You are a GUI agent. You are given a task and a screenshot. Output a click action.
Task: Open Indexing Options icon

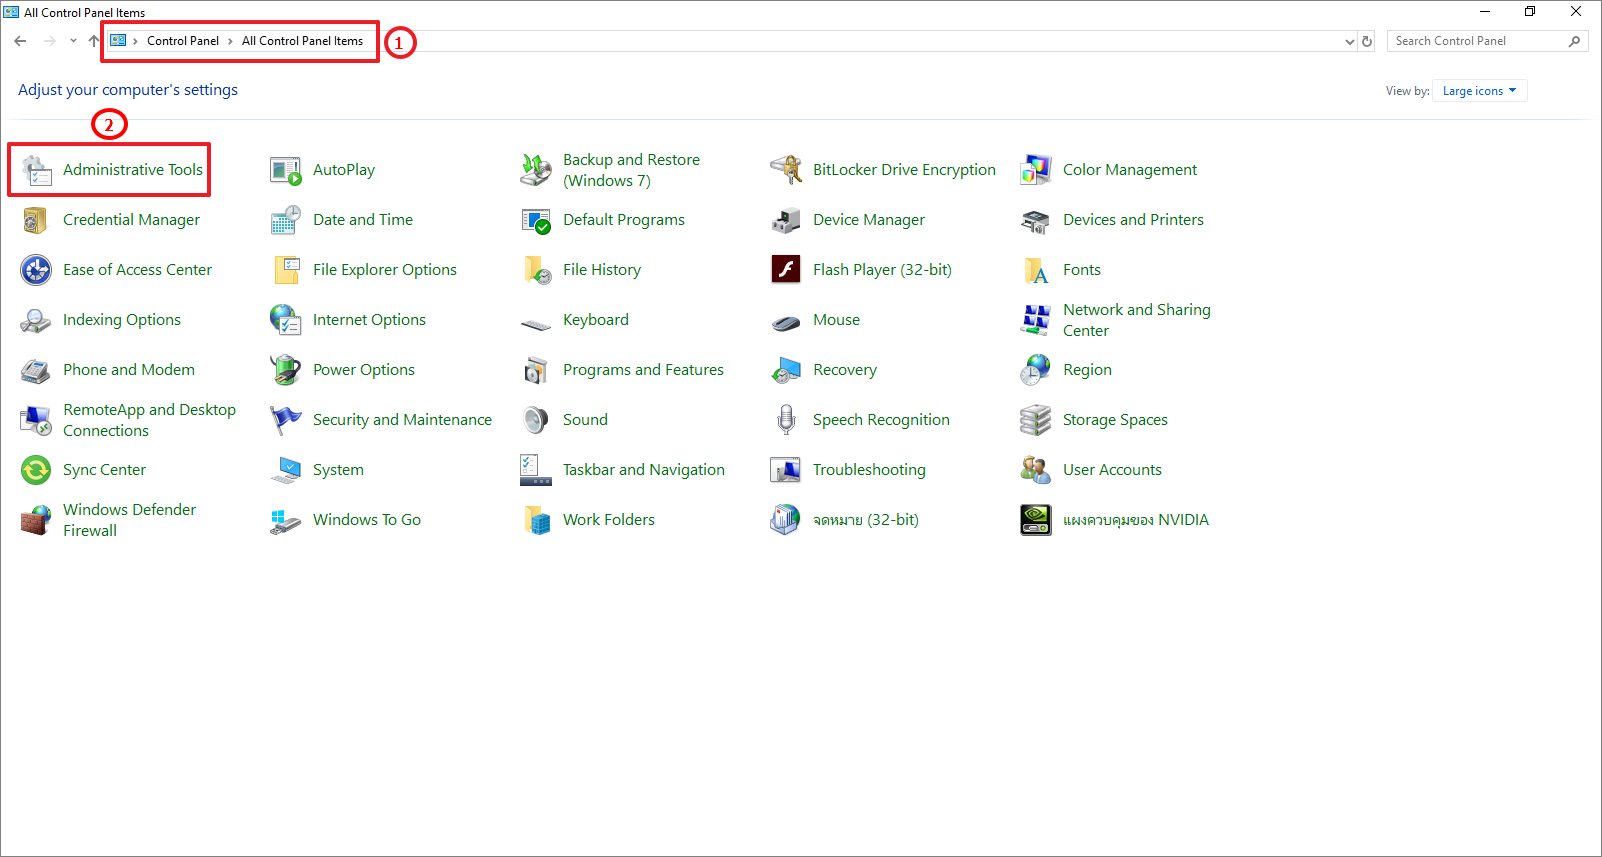[36, 320]
